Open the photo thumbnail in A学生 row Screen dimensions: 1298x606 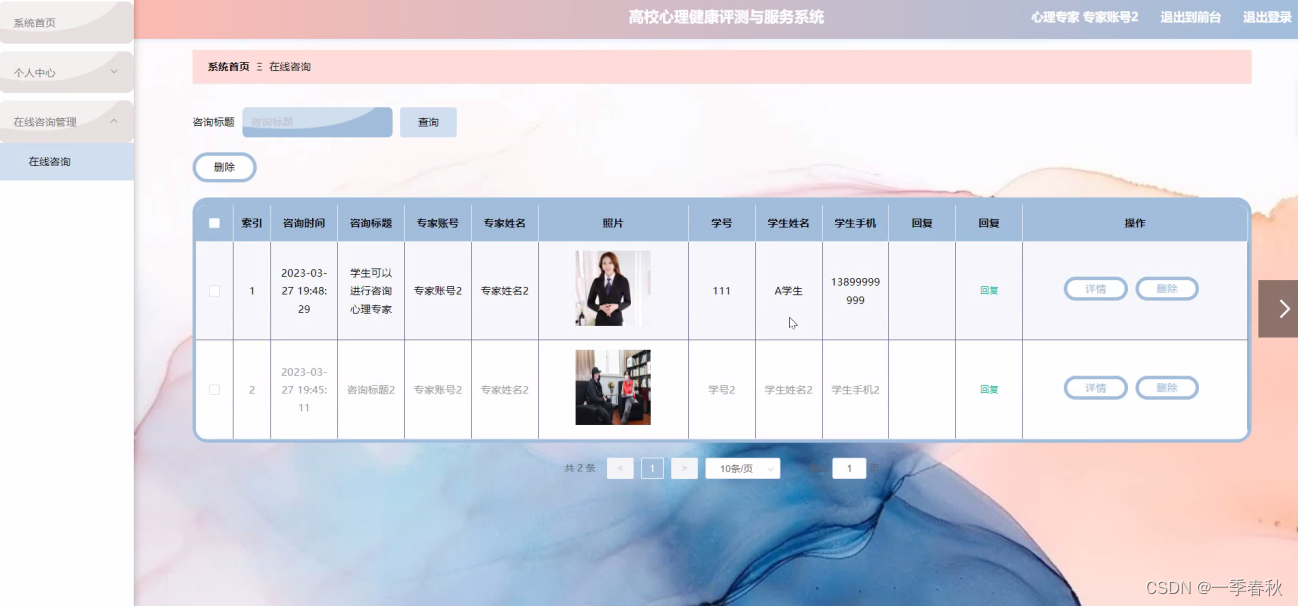point(613,288)
